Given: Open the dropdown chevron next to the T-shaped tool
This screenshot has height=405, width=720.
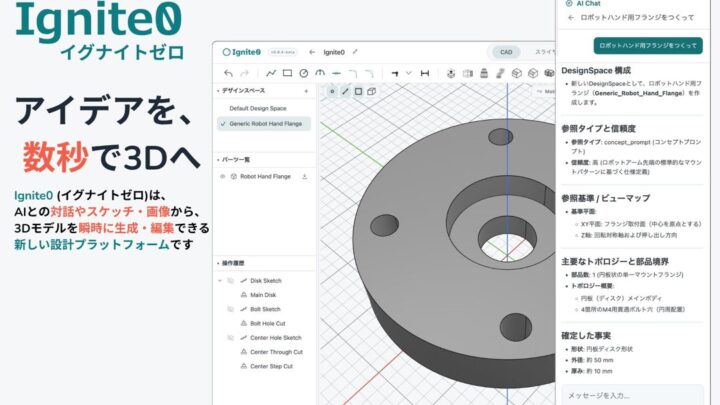Looking at the screenshot, I should pos(408,73).
